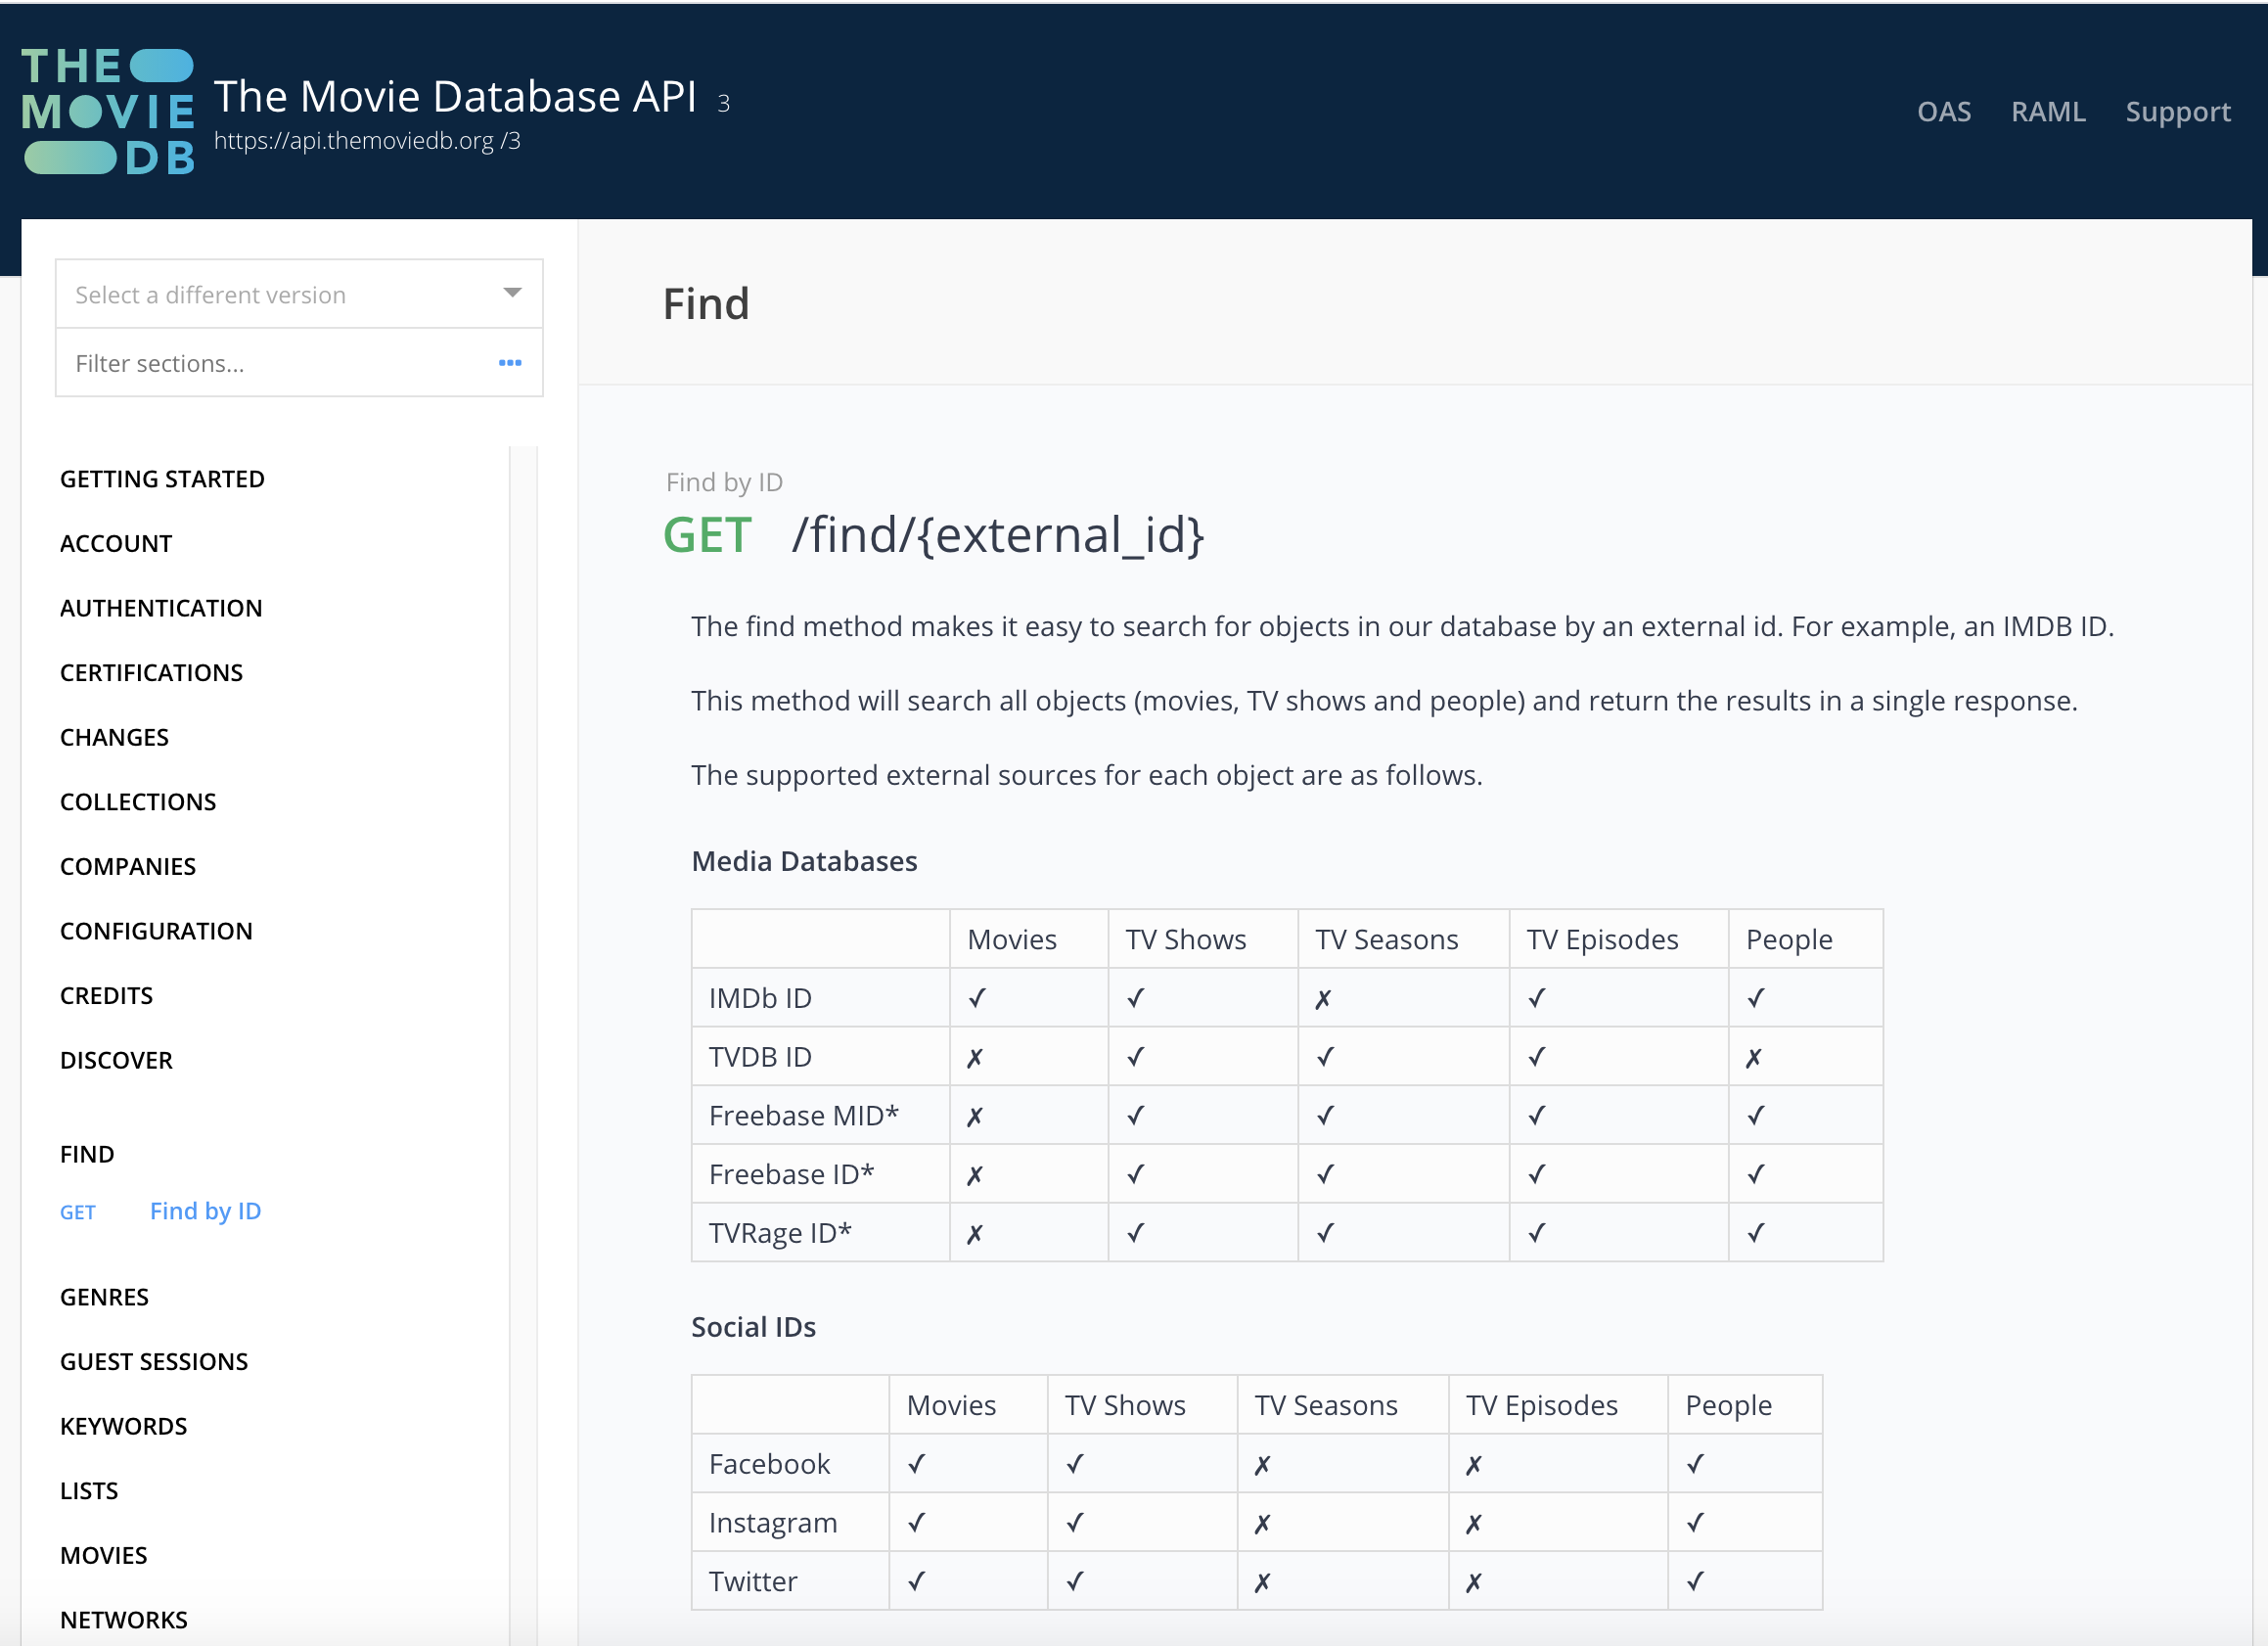Open the RAML link in header
The width and height of the screenshot is (2268, 1646).
pyautogui.click(x=2047, y=112)
